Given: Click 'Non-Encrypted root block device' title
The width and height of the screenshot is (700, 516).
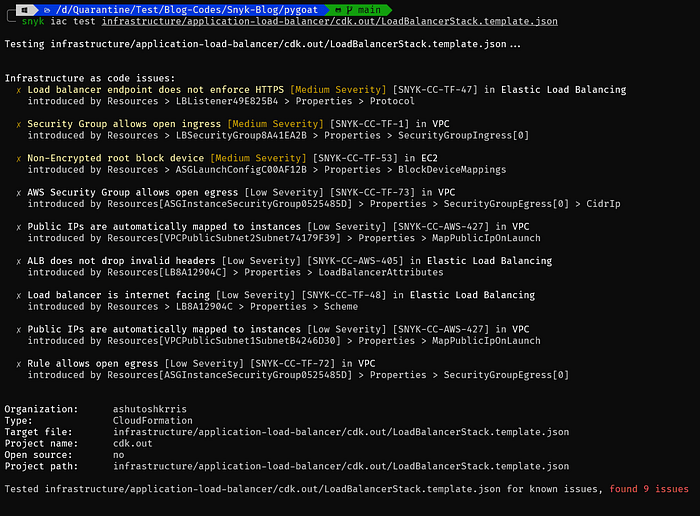Looking at the screenshot, I should point(116,158).
